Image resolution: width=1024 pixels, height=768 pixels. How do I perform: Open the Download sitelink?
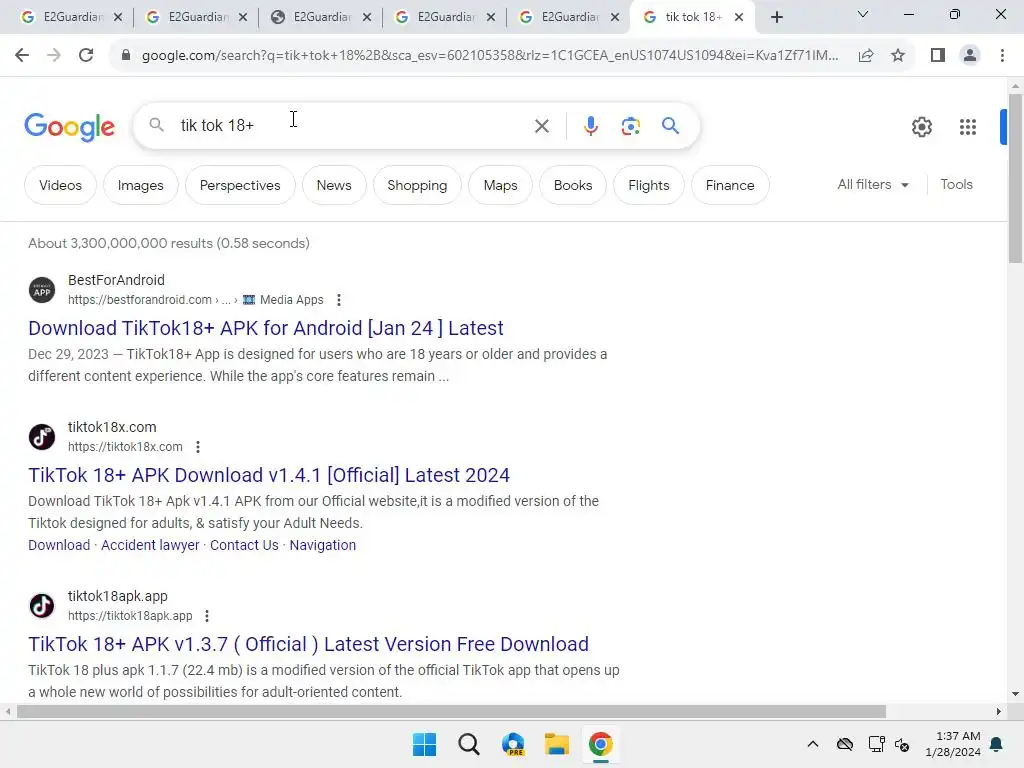tap(59, 545)
